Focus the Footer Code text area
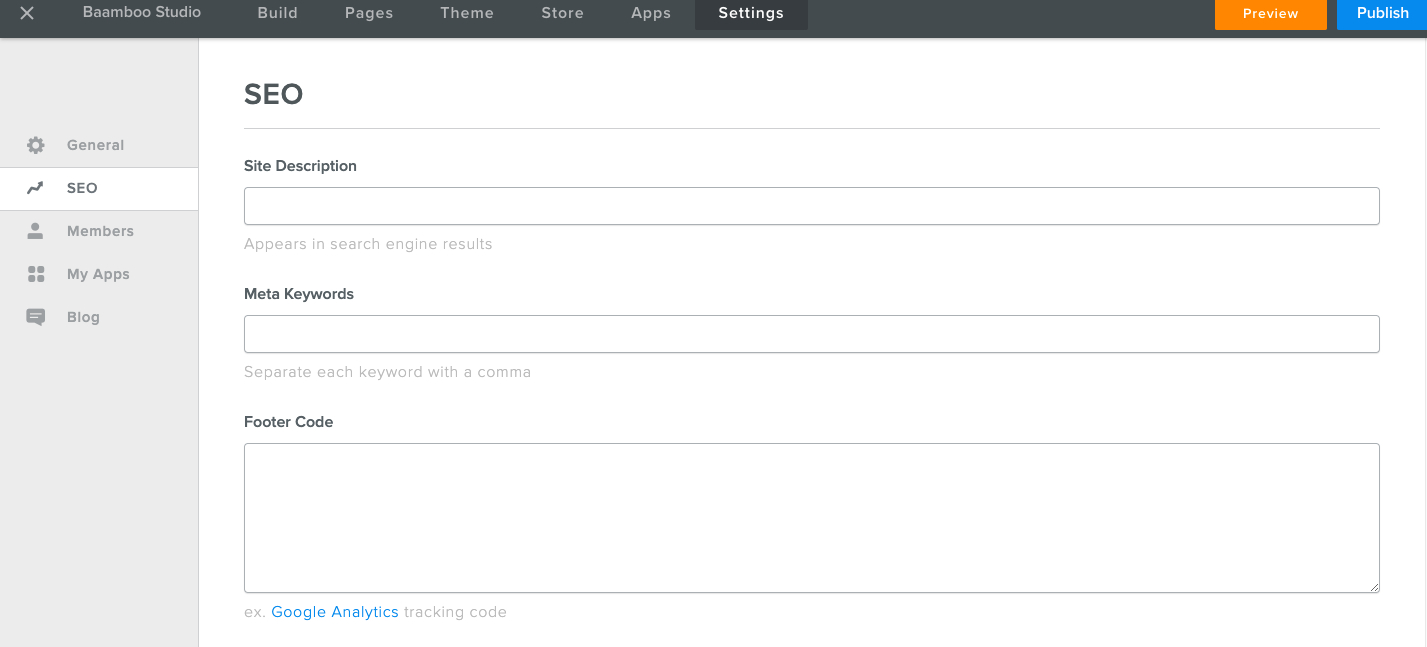 pos(811,517)
